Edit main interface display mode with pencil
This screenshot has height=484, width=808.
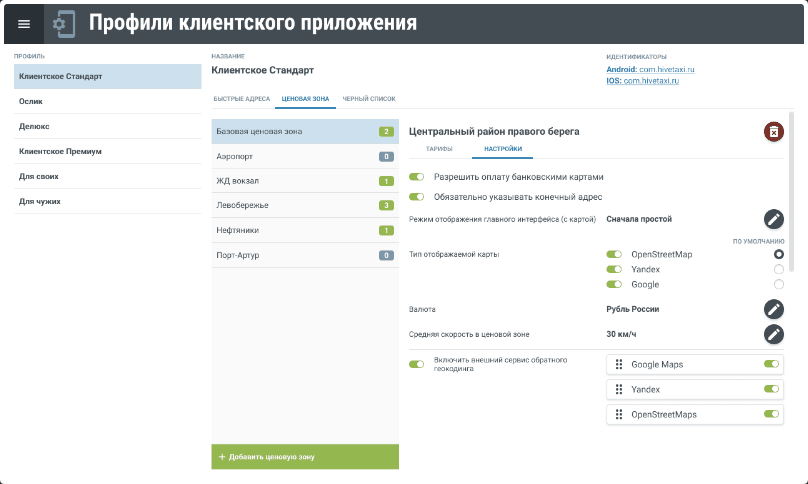[773, 219]
